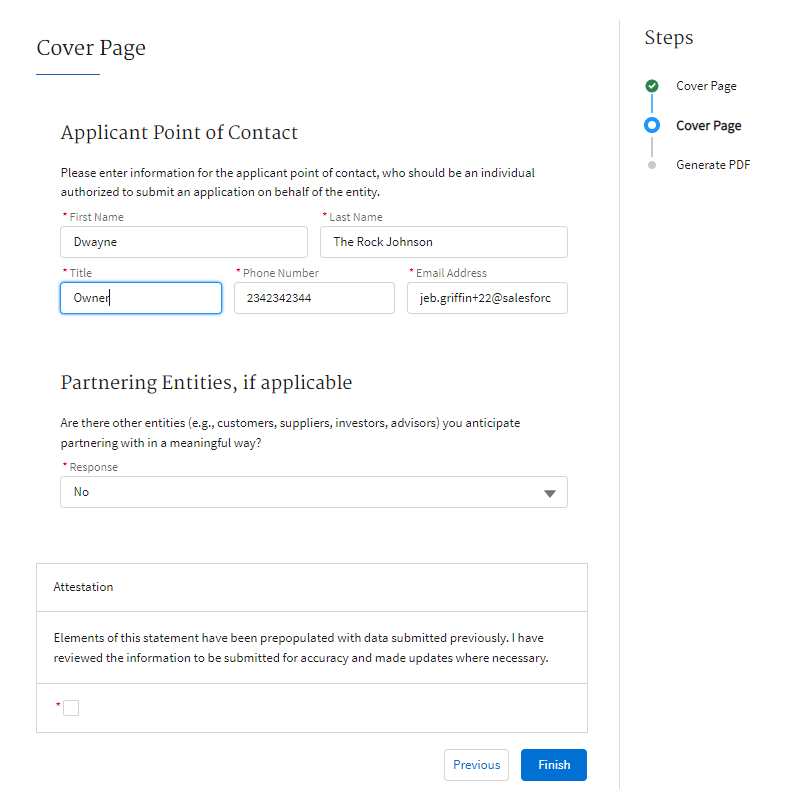Click the blue circle current step icon
Image resolution: width=800 pixels, height=795 pixels.
tap(652, 125)
